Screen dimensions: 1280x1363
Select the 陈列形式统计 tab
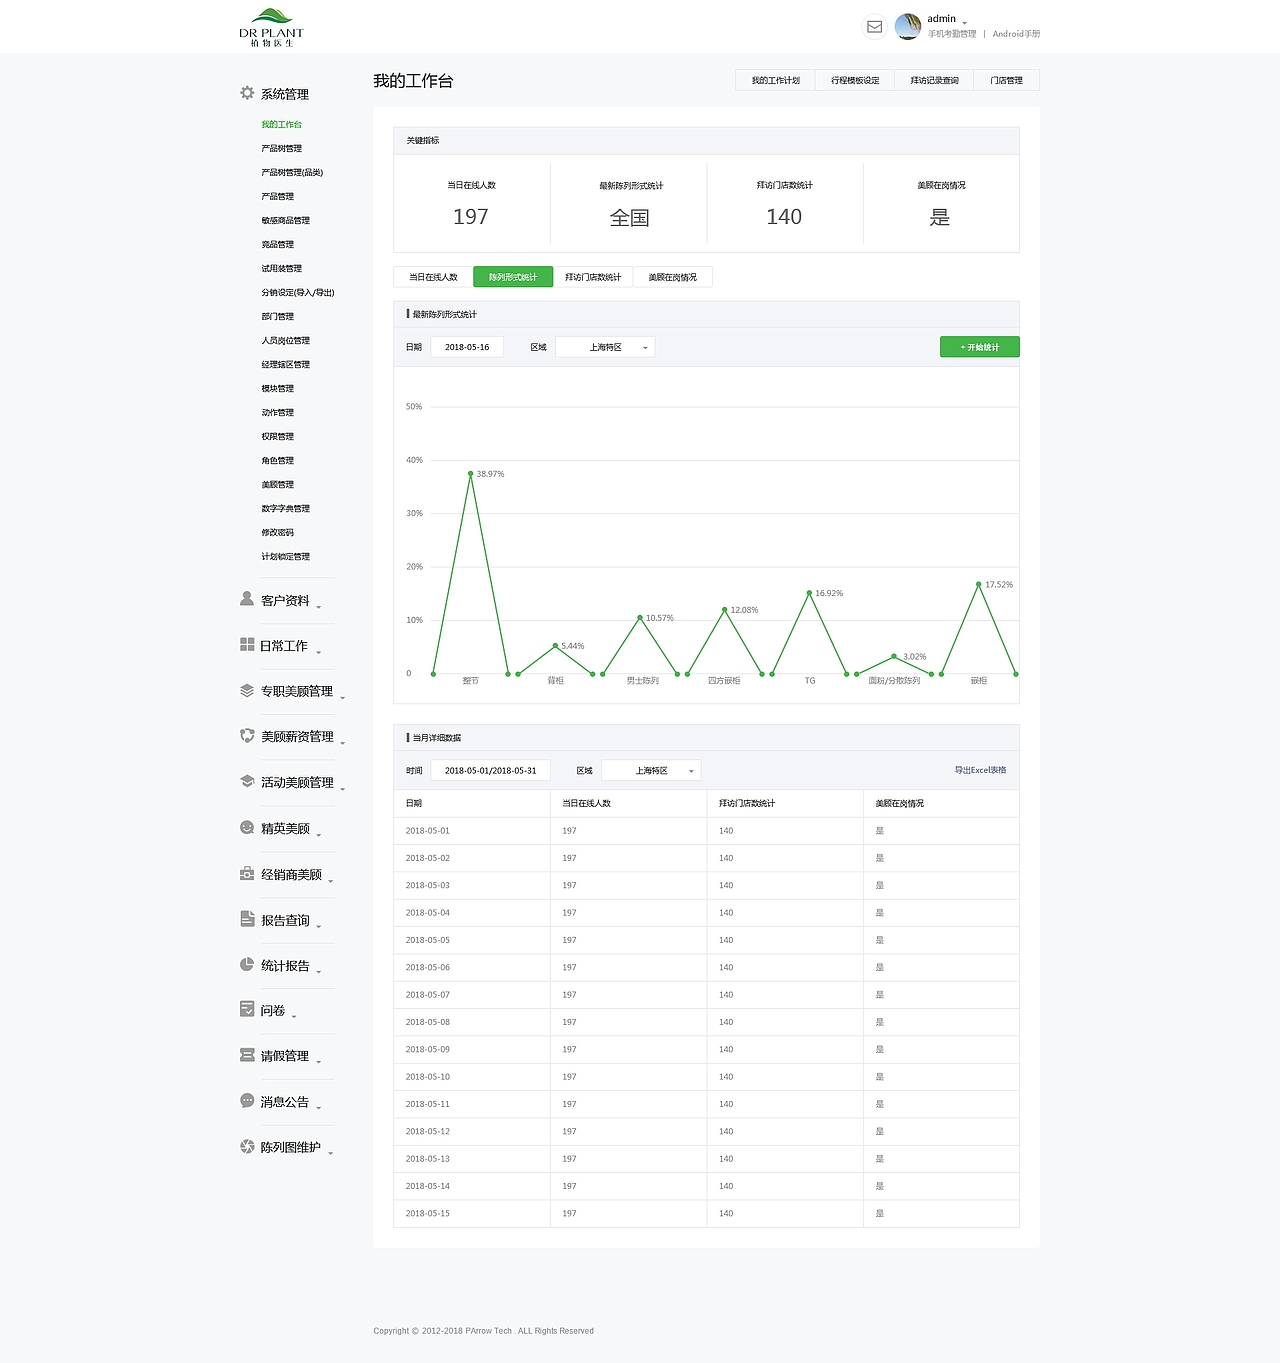[x=513, y=277]
